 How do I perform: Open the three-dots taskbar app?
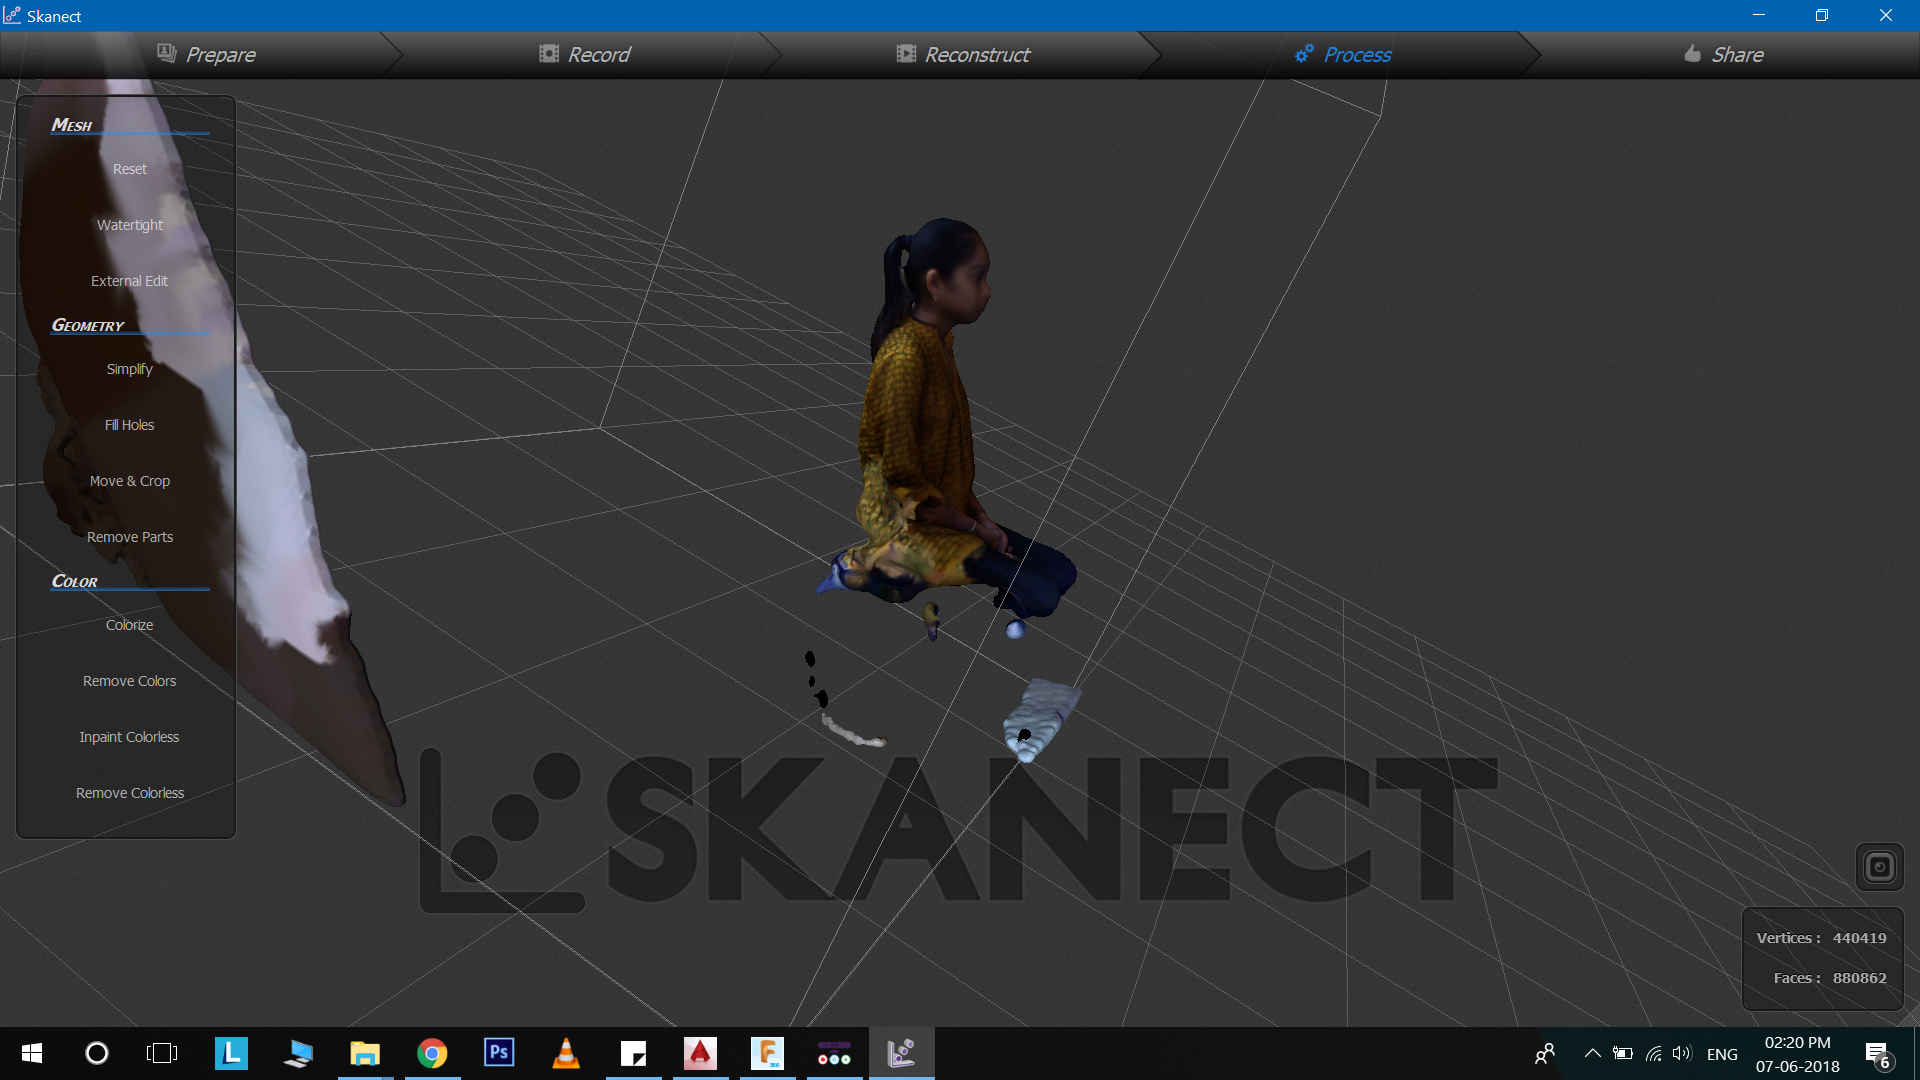coord(834,1053)
